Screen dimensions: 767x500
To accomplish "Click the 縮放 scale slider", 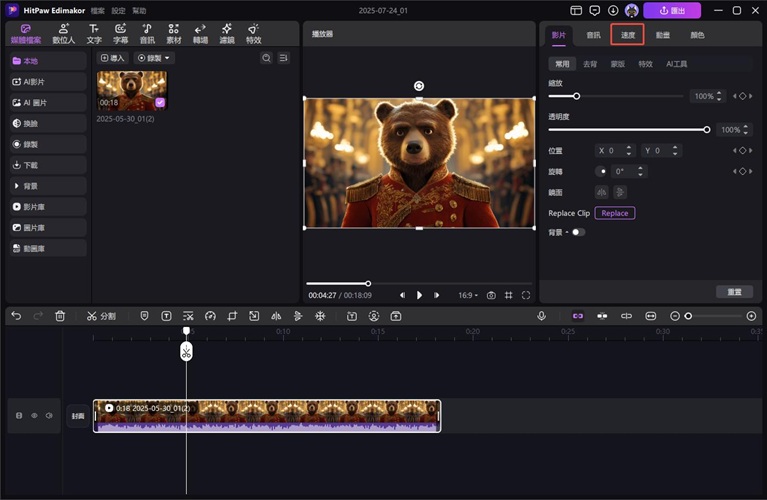I will tap(615, 96).
